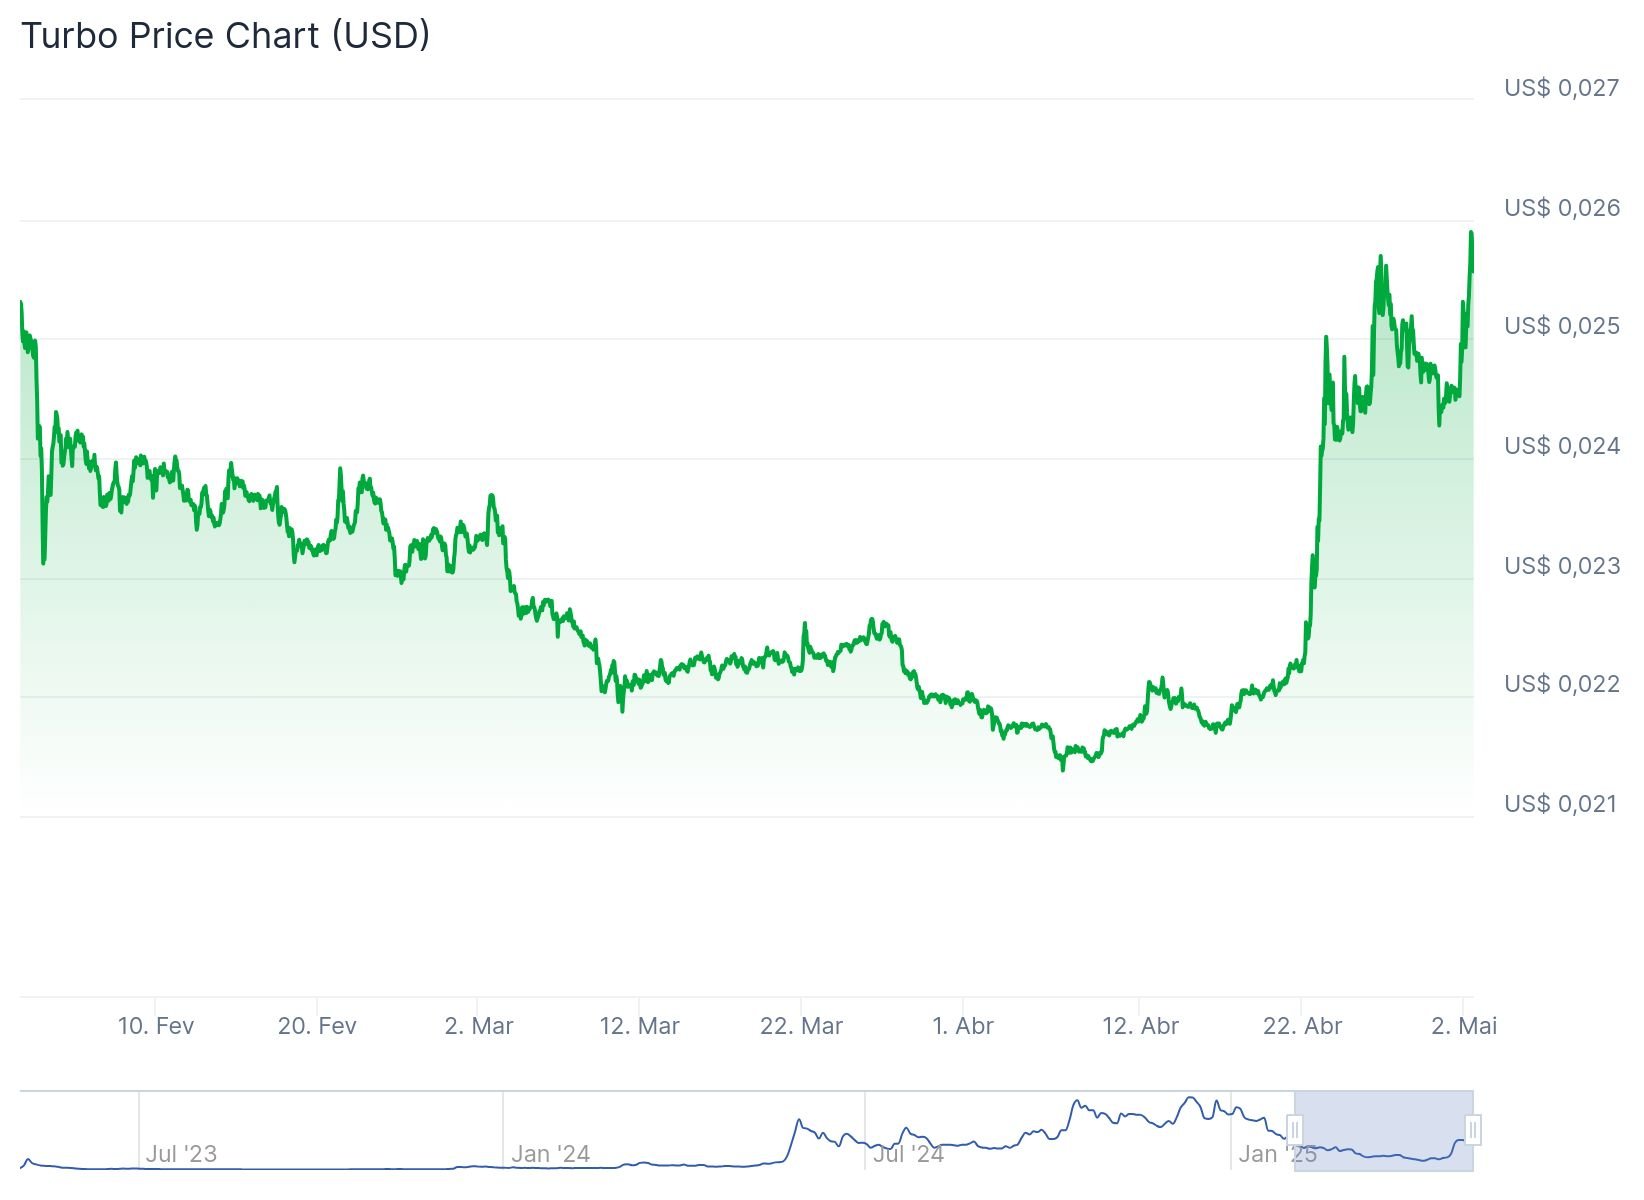Viewport: 1644px width, 1200px height.
Task: Click the US$ 0,021 price axis label
Action: [1561, 804]
